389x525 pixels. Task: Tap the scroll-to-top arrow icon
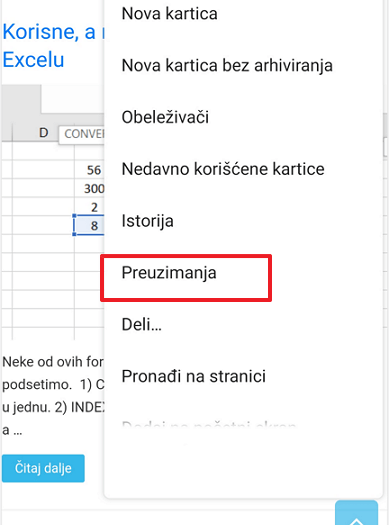coord(357,513)
